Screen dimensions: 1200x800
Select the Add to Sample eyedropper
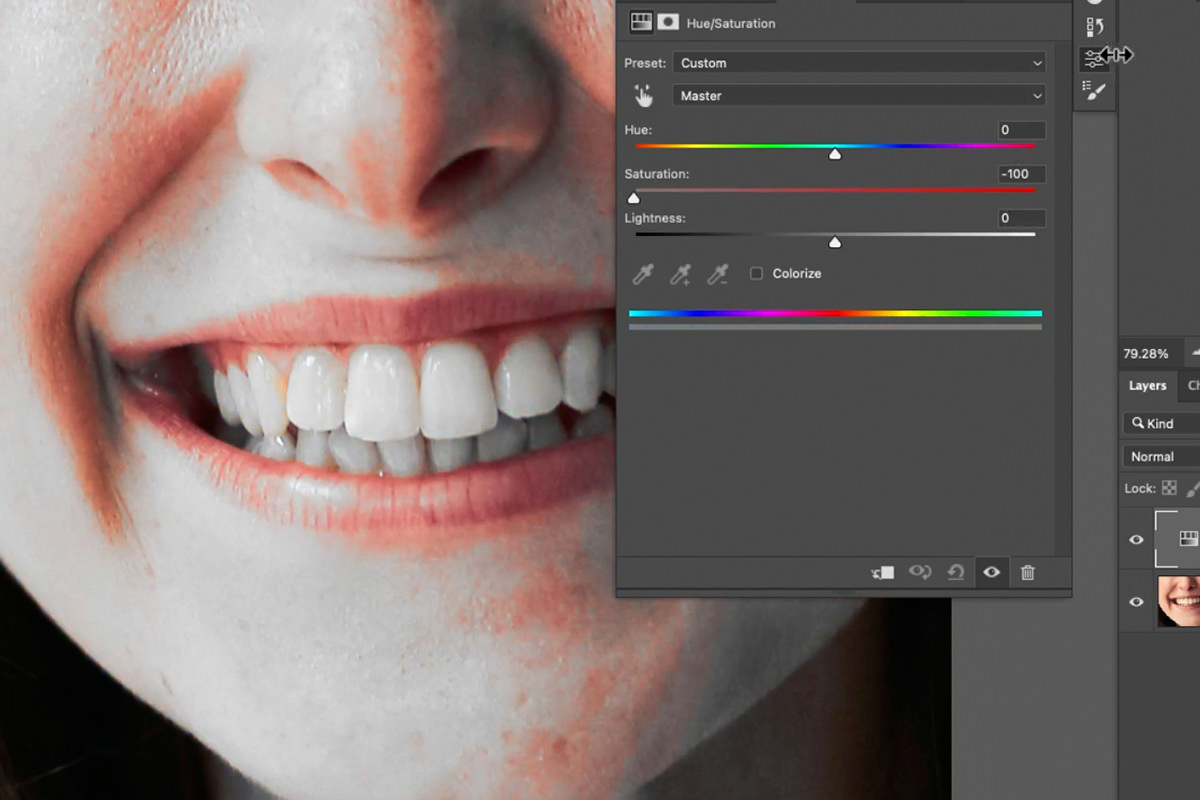(x=681, y=273)
